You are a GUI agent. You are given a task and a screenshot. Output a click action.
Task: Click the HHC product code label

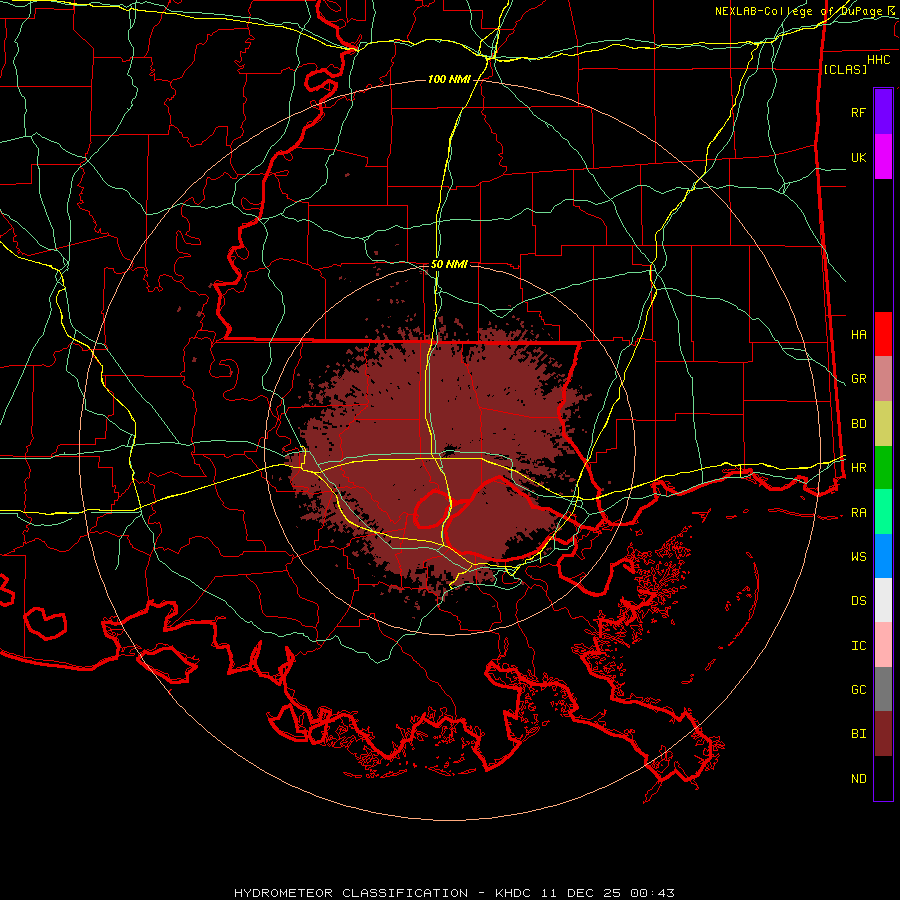878,60
